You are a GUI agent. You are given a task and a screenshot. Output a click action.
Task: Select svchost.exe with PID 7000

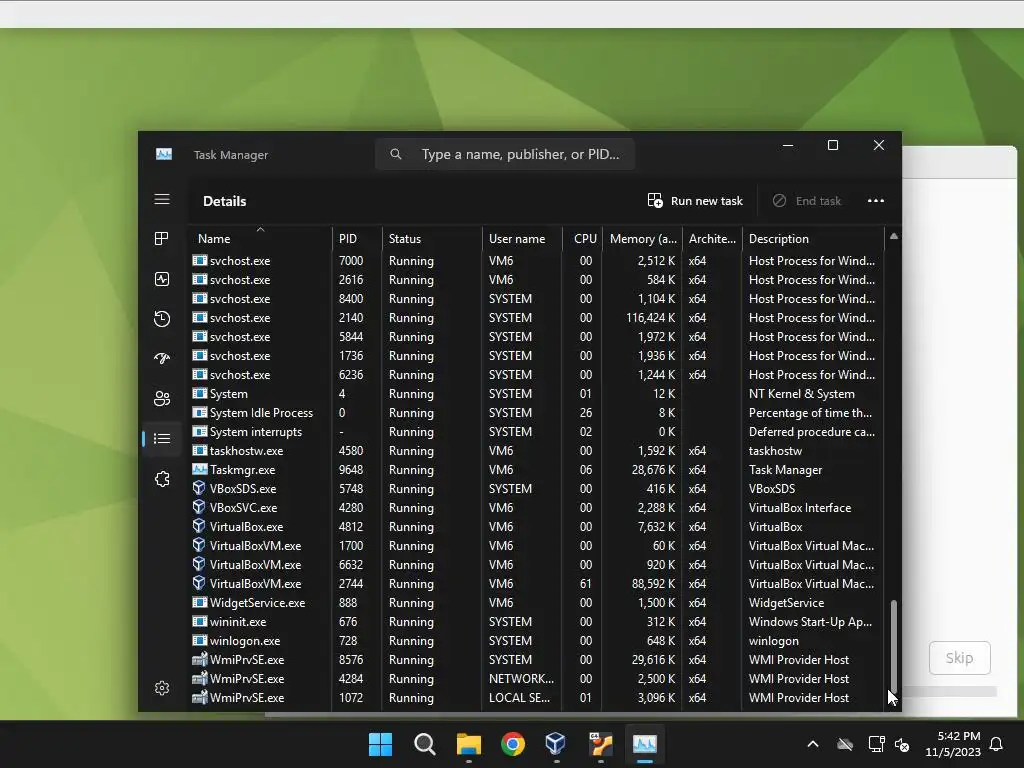pos(536,261)
